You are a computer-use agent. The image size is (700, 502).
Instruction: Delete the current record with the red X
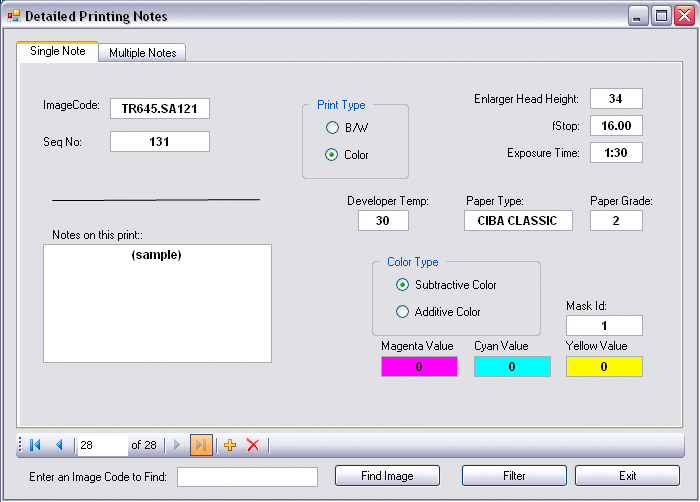tap(253, 445)
